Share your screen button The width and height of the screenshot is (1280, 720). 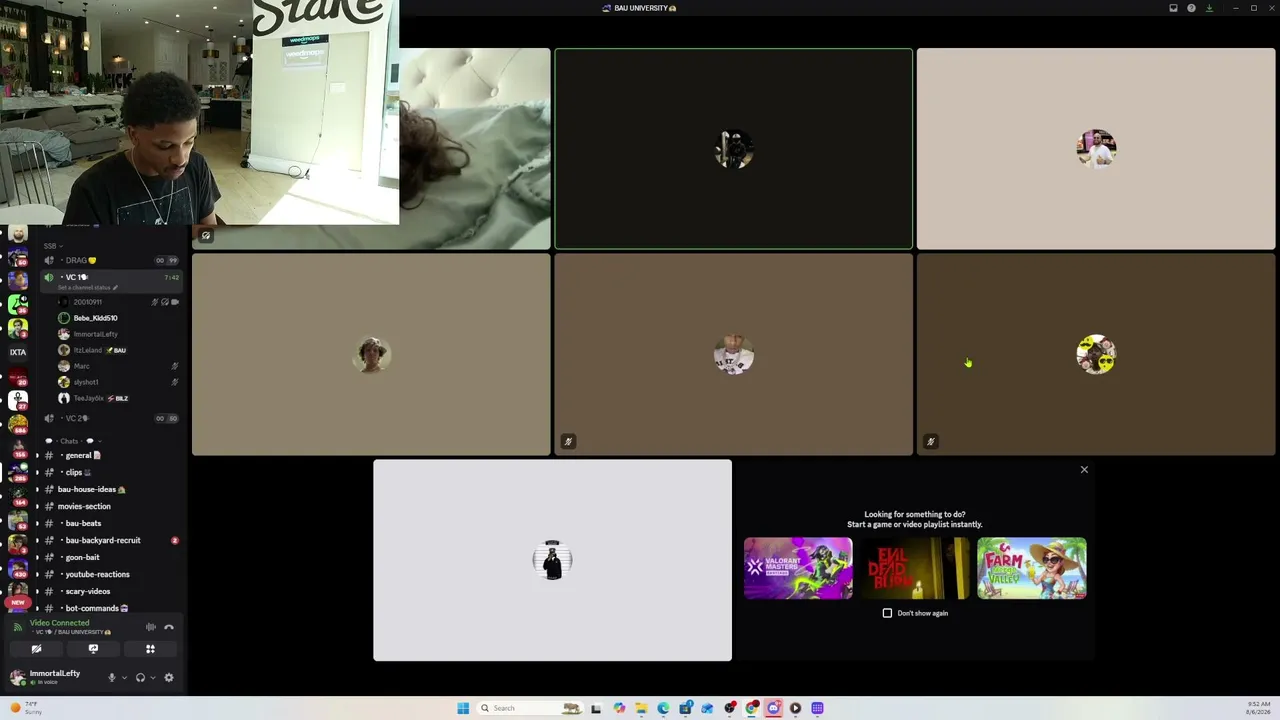tap(93, 649)
